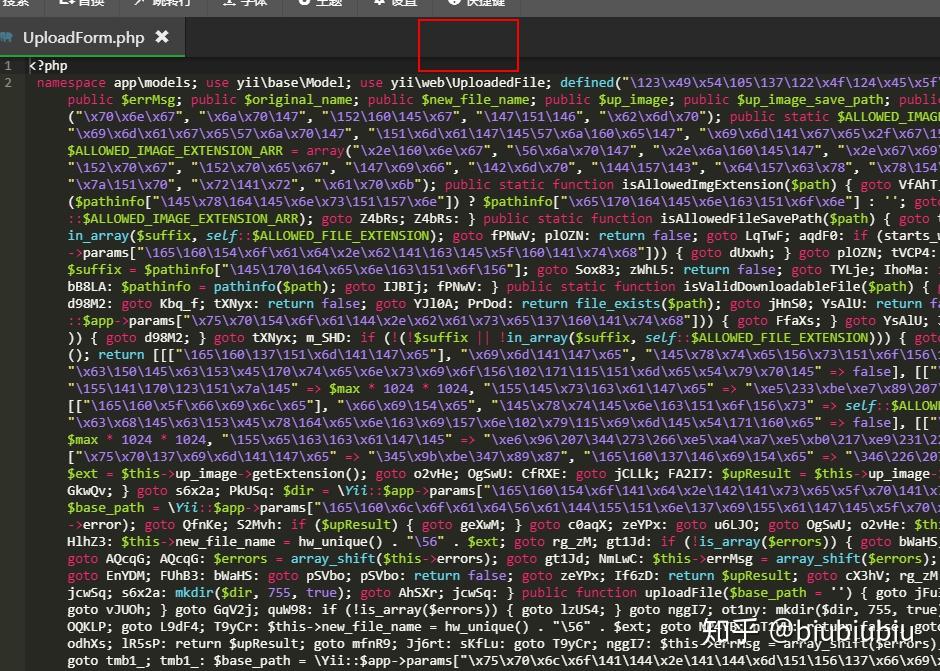
Task: Click the "public $errMsg;" declaration
Action: pyautogui.click(x=125, y=100)
